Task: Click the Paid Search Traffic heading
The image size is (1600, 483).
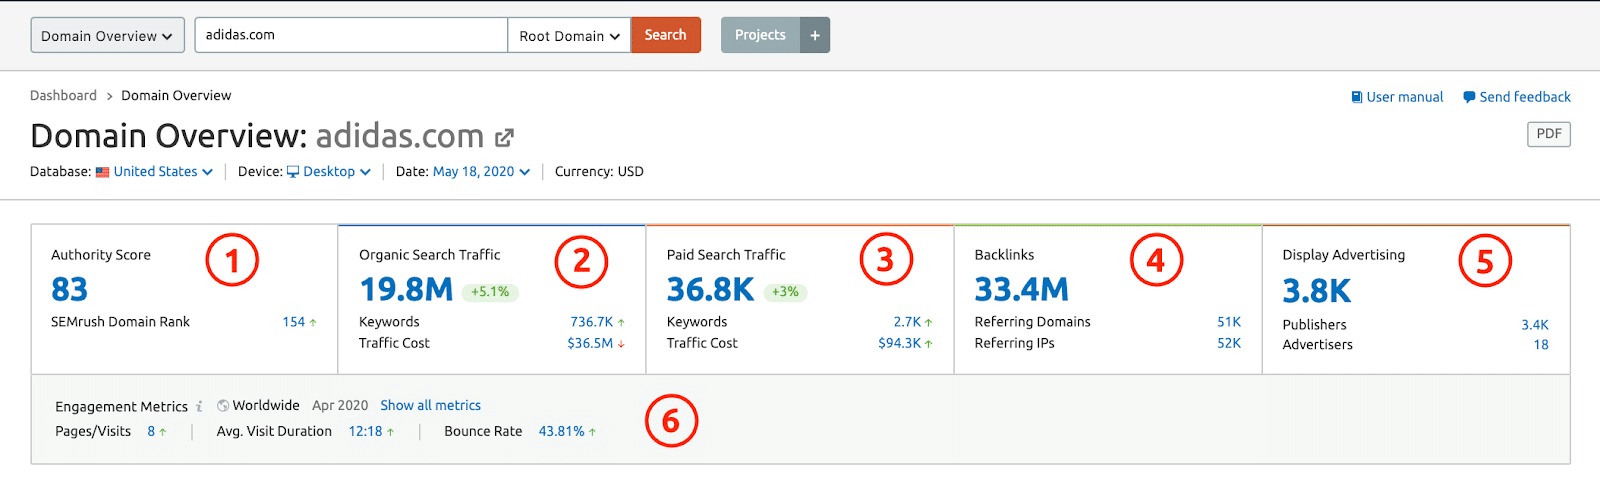Action: 726,255
